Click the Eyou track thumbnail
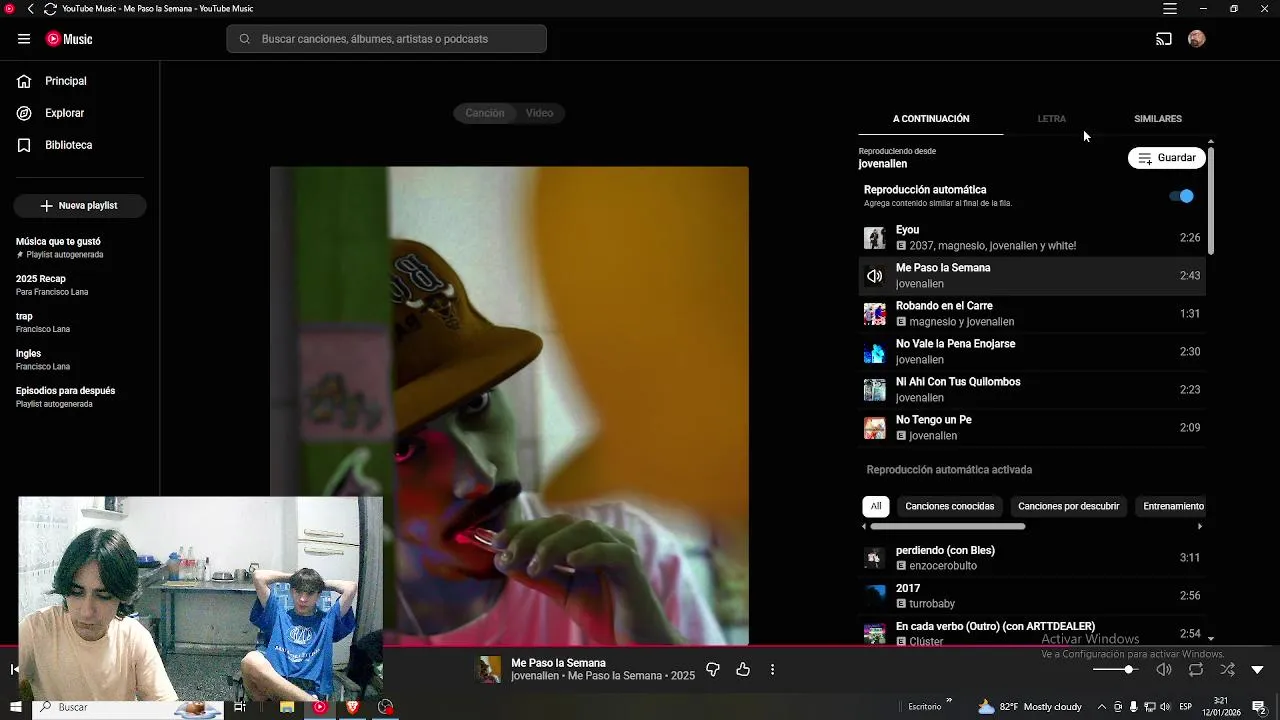The width and height of the screenshot is (1280, 720). click(x=875, y=238)
